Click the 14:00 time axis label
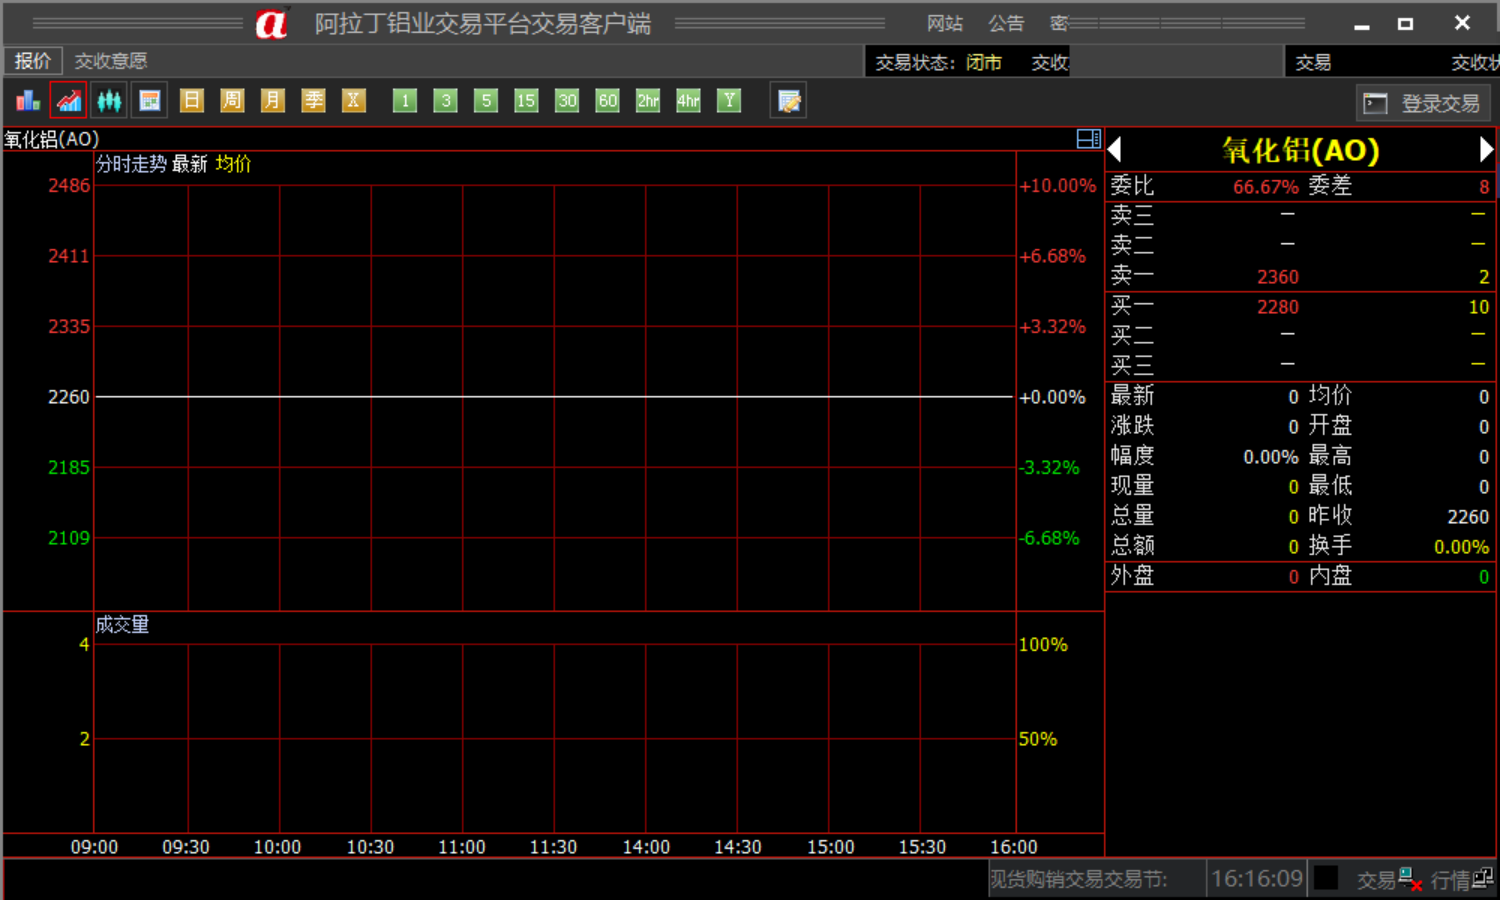Image resolution: width=1500 pixels, height=900 pixels. tap(646, 847)
